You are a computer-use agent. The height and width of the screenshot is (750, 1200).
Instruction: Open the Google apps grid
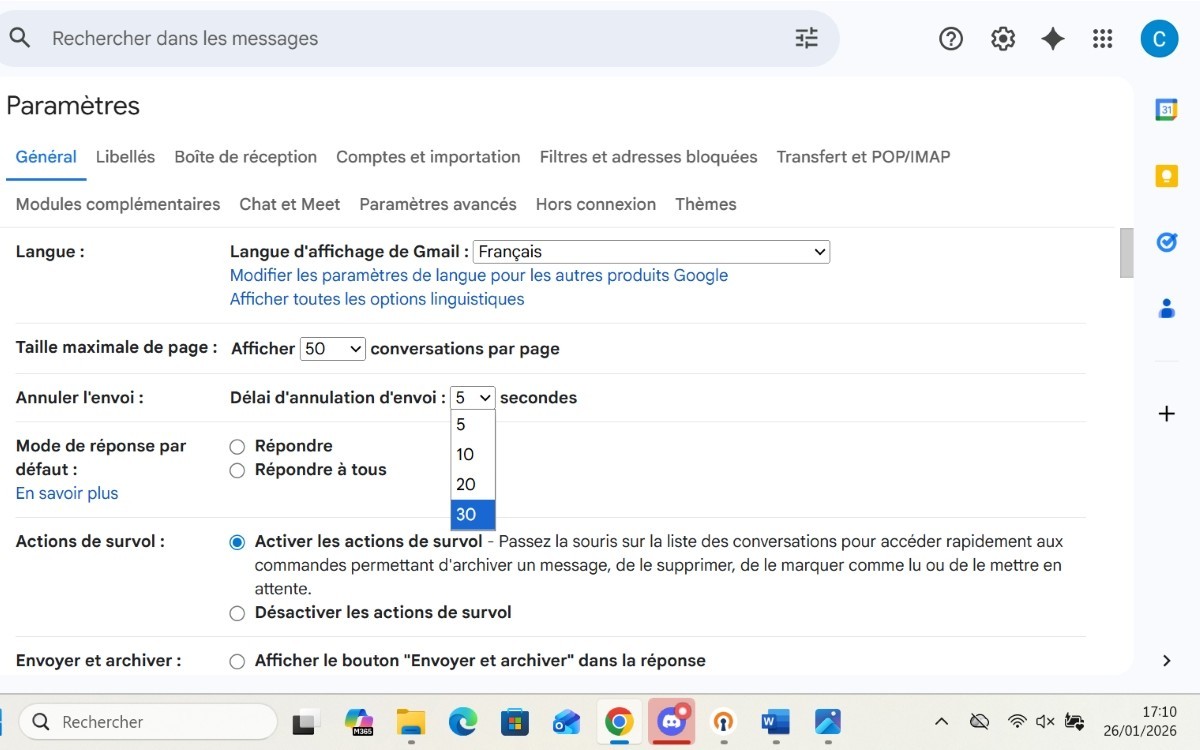1102,38
